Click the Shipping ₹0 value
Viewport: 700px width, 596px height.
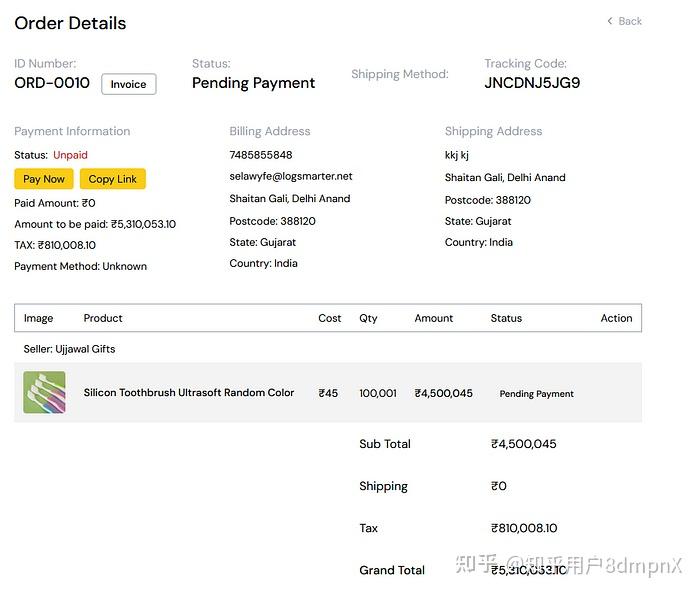tap(499, 486)
